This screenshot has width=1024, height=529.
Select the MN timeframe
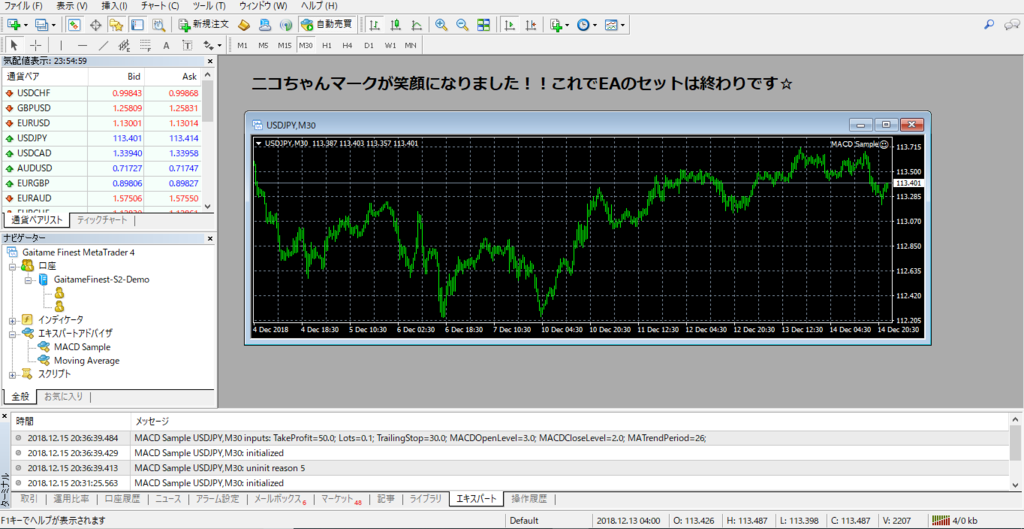pos(410,45)
